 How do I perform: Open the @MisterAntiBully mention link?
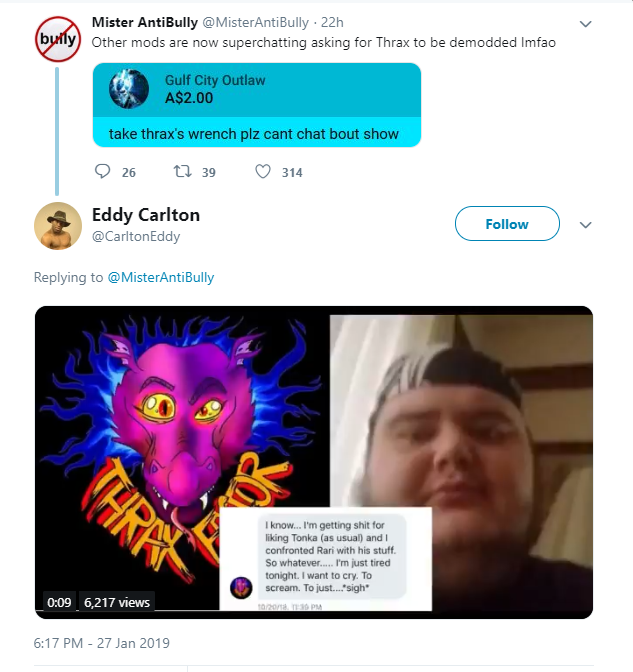(x=161, y=277)
